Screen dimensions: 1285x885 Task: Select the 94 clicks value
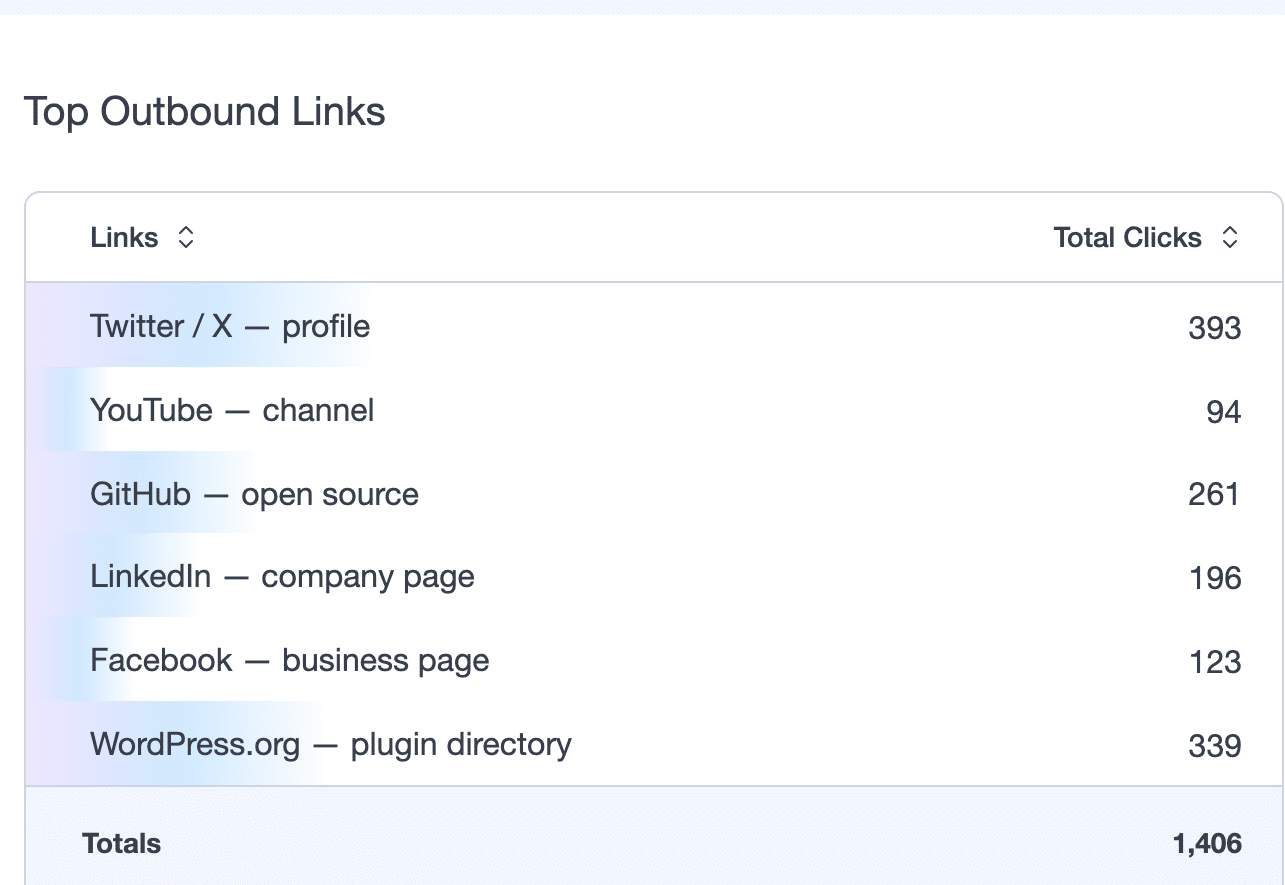point(1223,412)
